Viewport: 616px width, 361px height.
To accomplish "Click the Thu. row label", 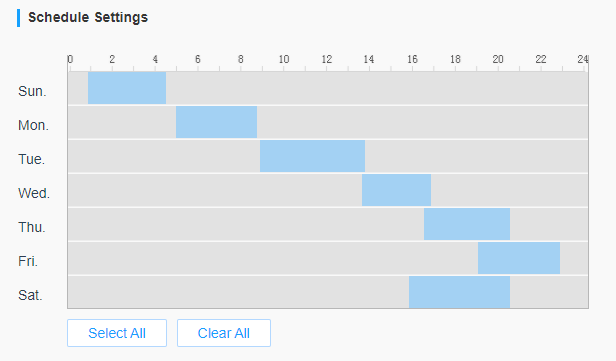I will pyautogui.click(x=32, y=227).
